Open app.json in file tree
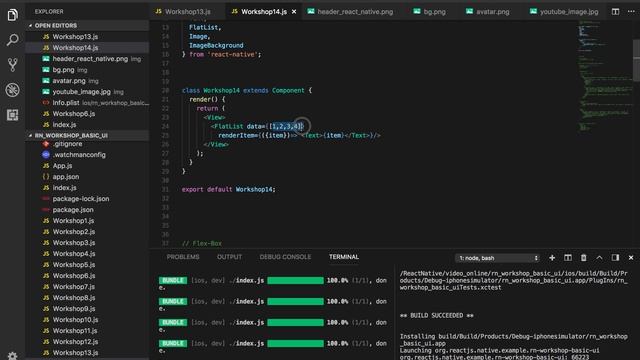Screen dimensions: 640x360 point(87,177)
